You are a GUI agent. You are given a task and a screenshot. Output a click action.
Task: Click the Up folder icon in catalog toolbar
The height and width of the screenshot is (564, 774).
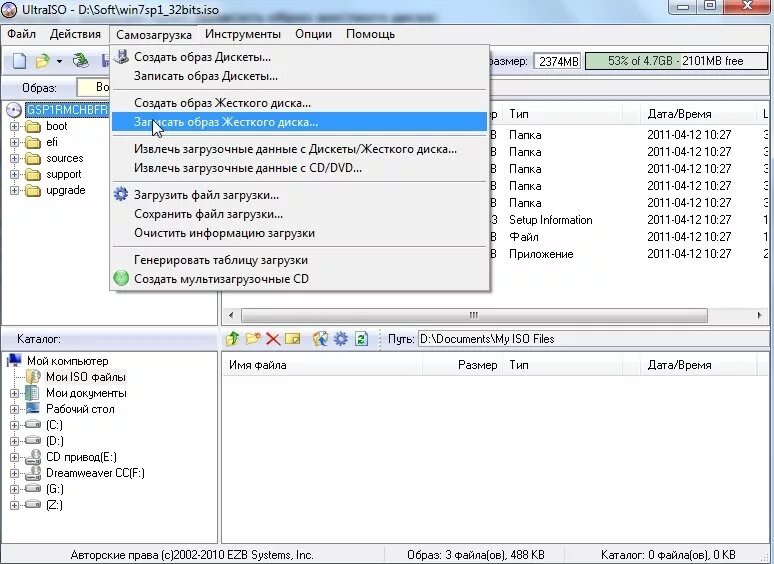pyautogui.click(x=232, y=338)
